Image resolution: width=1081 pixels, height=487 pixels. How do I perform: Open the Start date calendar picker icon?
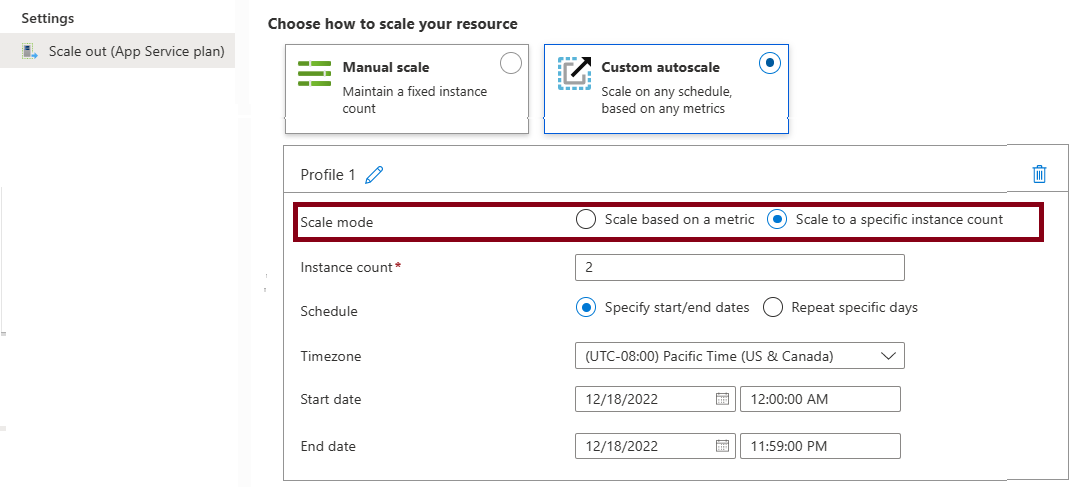tap(722, 399)
